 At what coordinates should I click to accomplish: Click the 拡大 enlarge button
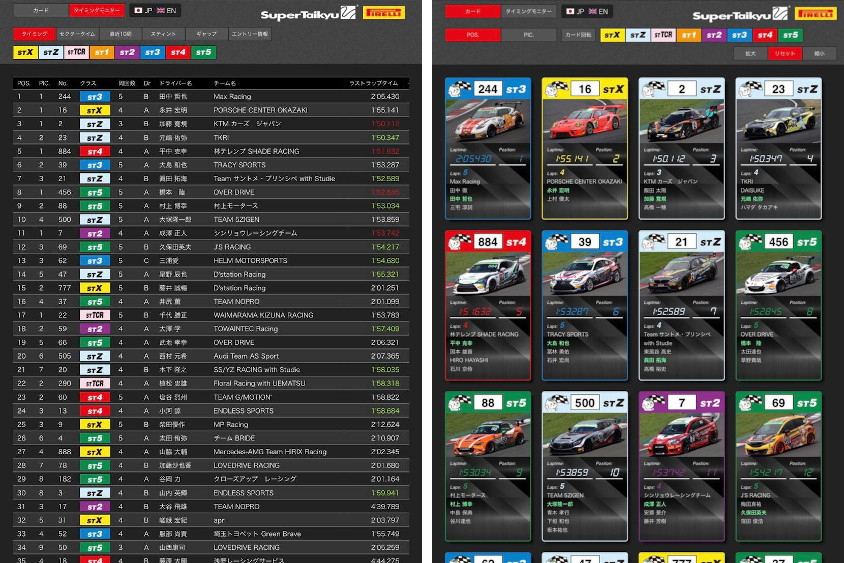(749, 53)
